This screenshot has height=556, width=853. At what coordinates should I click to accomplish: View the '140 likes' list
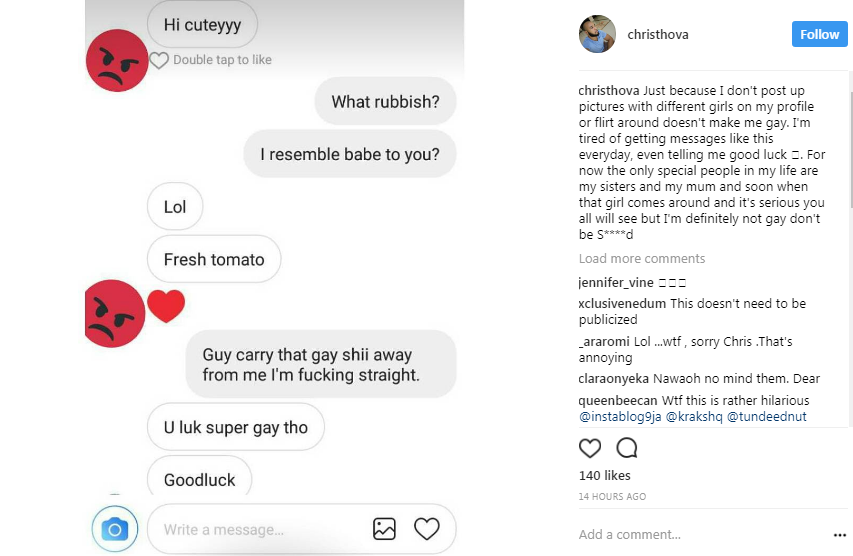tap(604, 475)
